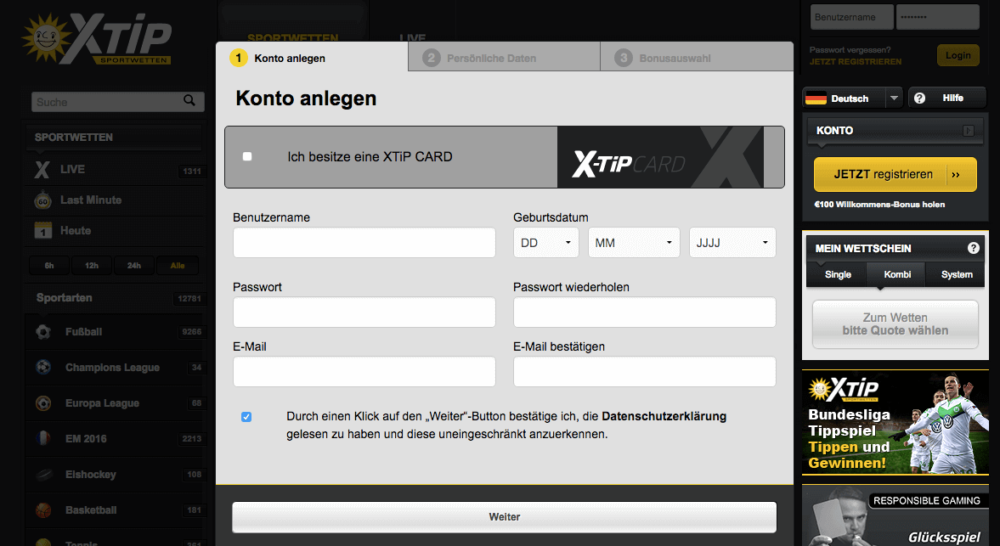Screen dimensions: 1000x546
Task: Check the 'Ich besitze eine XTiP CARD' box
Action: (247, 156)
